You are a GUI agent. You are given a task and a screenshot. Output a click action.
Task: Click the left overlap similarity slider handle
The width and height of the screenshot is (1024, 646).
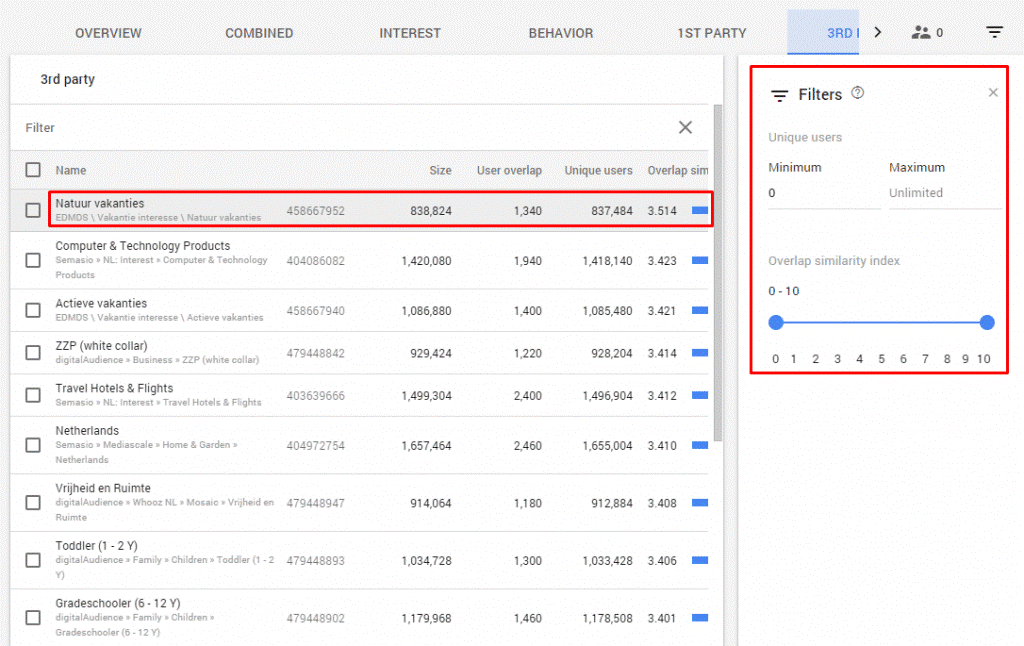(776, 322)
